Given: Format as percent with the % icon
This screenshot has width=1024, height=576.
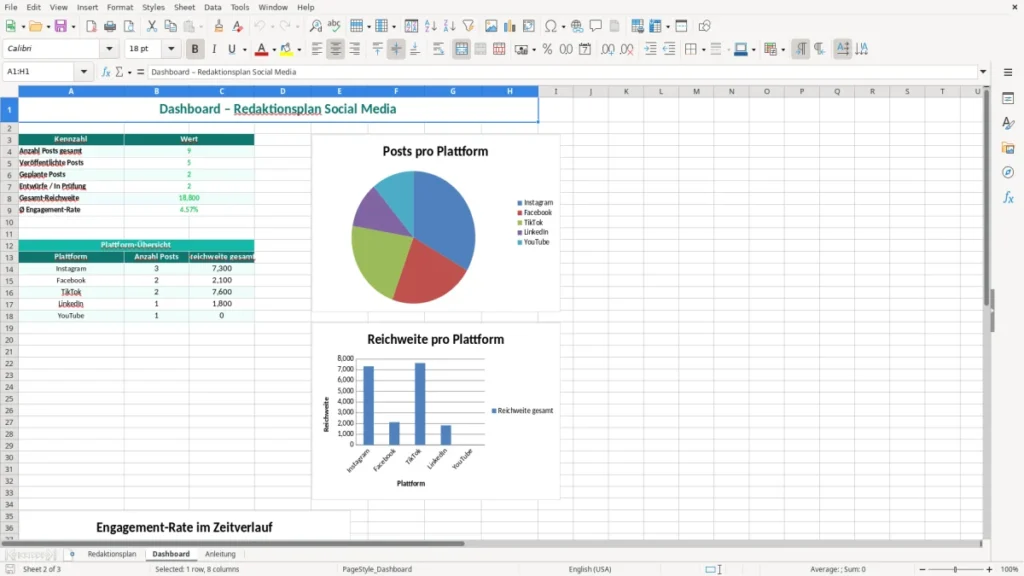Looking at the screenshot, I should point(547,49).
